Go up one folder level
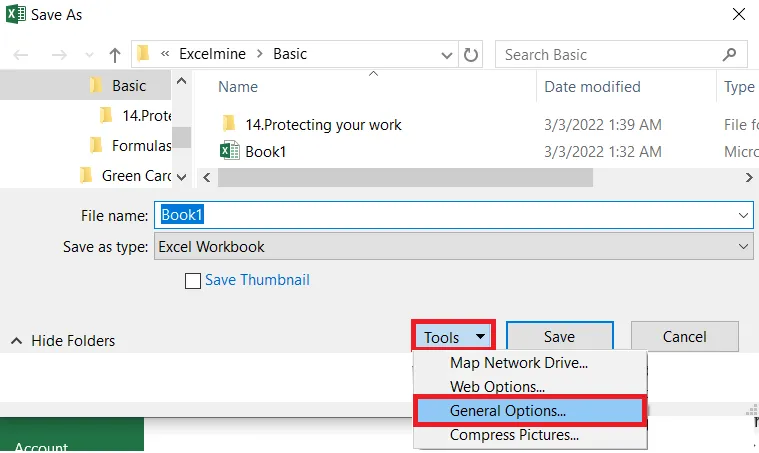Screen dimensions: 759x453 tap(115, 55)
